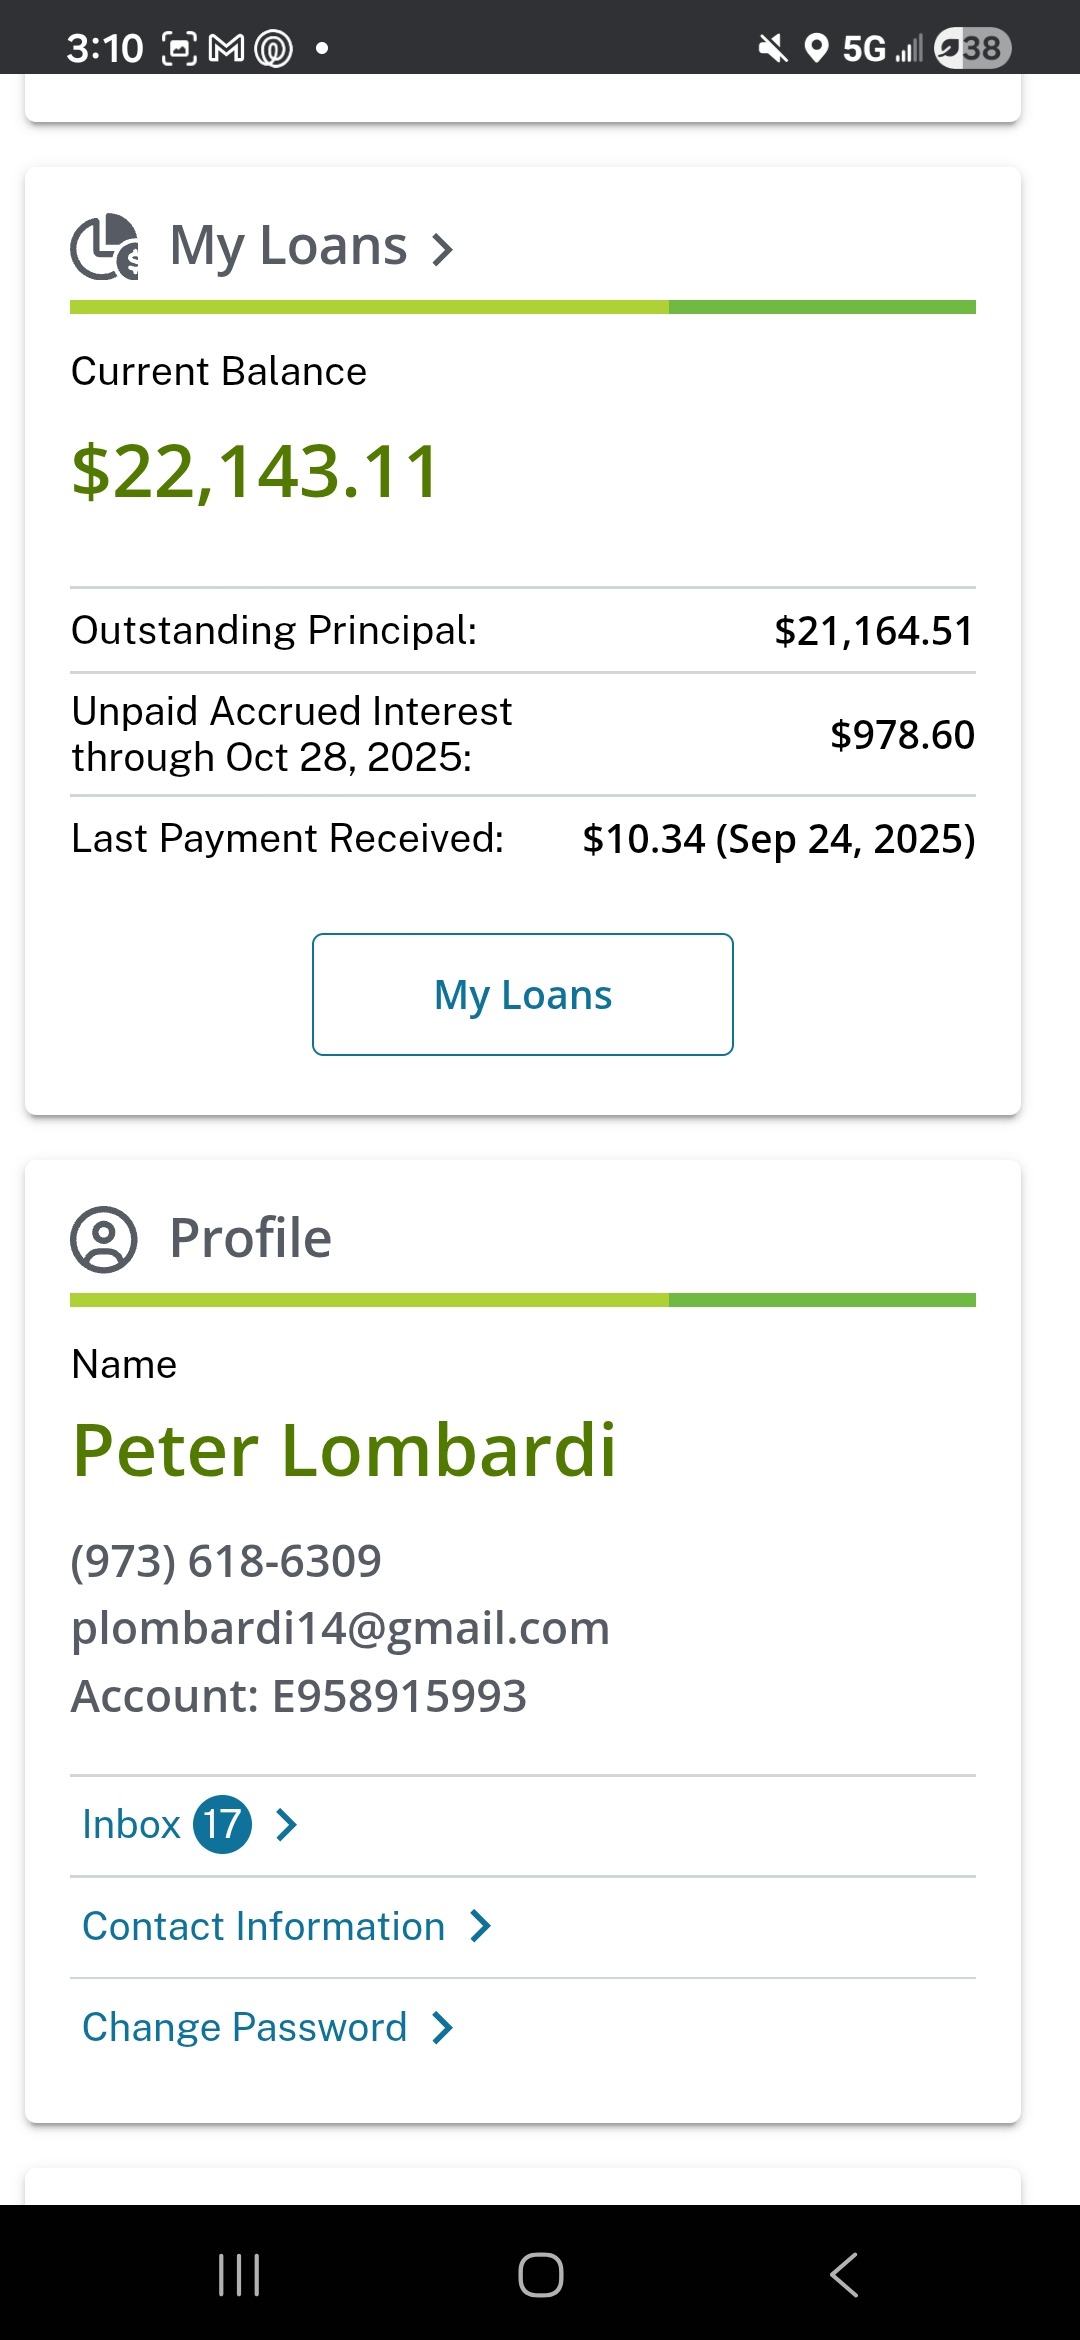The height and width of the screenshot is (2340, 1080).
Task: Tap the battery indicator showing 38
Action: coord(972,48)
